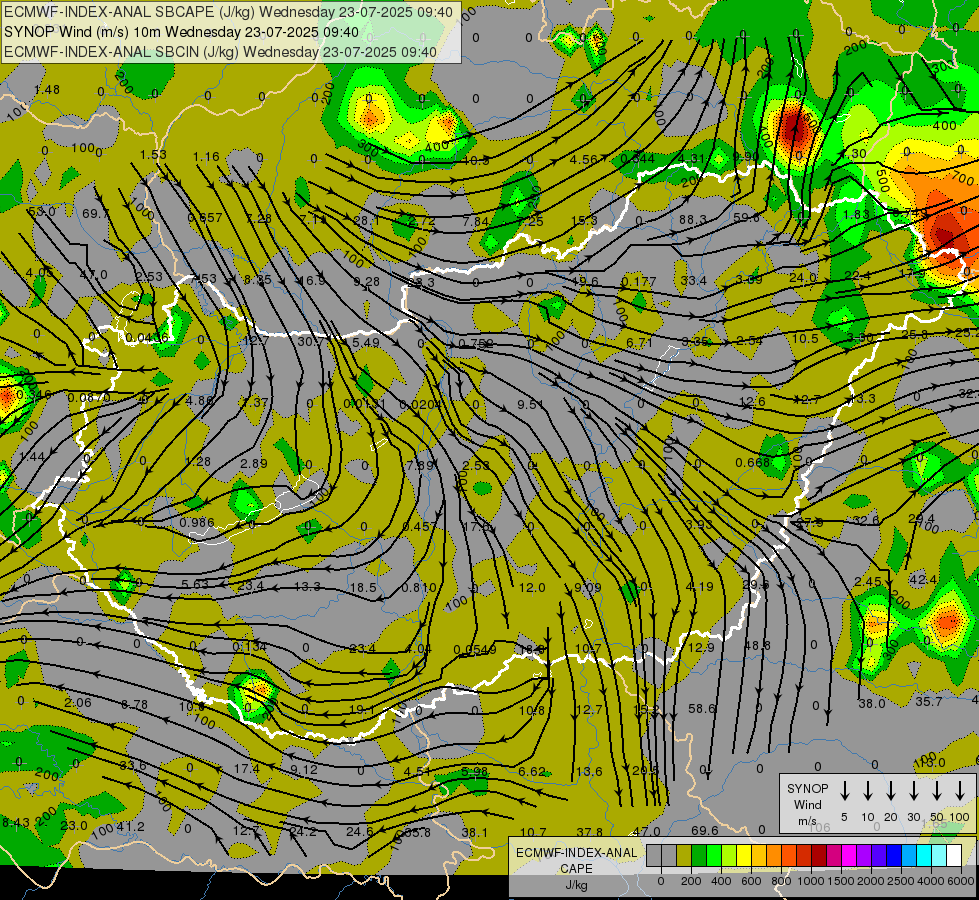Click the '33.6' value on the map
Image resolution: width=979 pixels, height=900 pixels.
pos(133,766)
